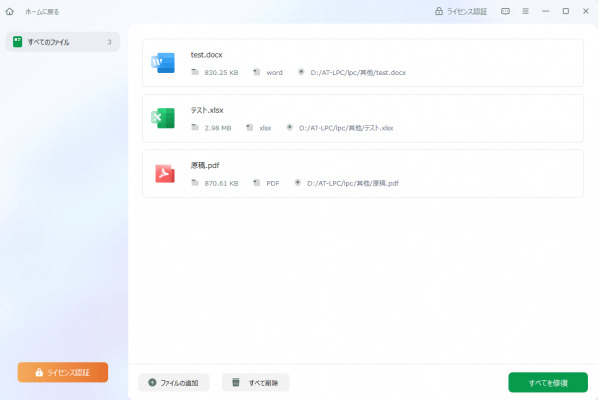The height and width of the screenshot is (400, 598).
Task: Click the PDF icon for 原稿.pdf
Action: click(165, 173)
